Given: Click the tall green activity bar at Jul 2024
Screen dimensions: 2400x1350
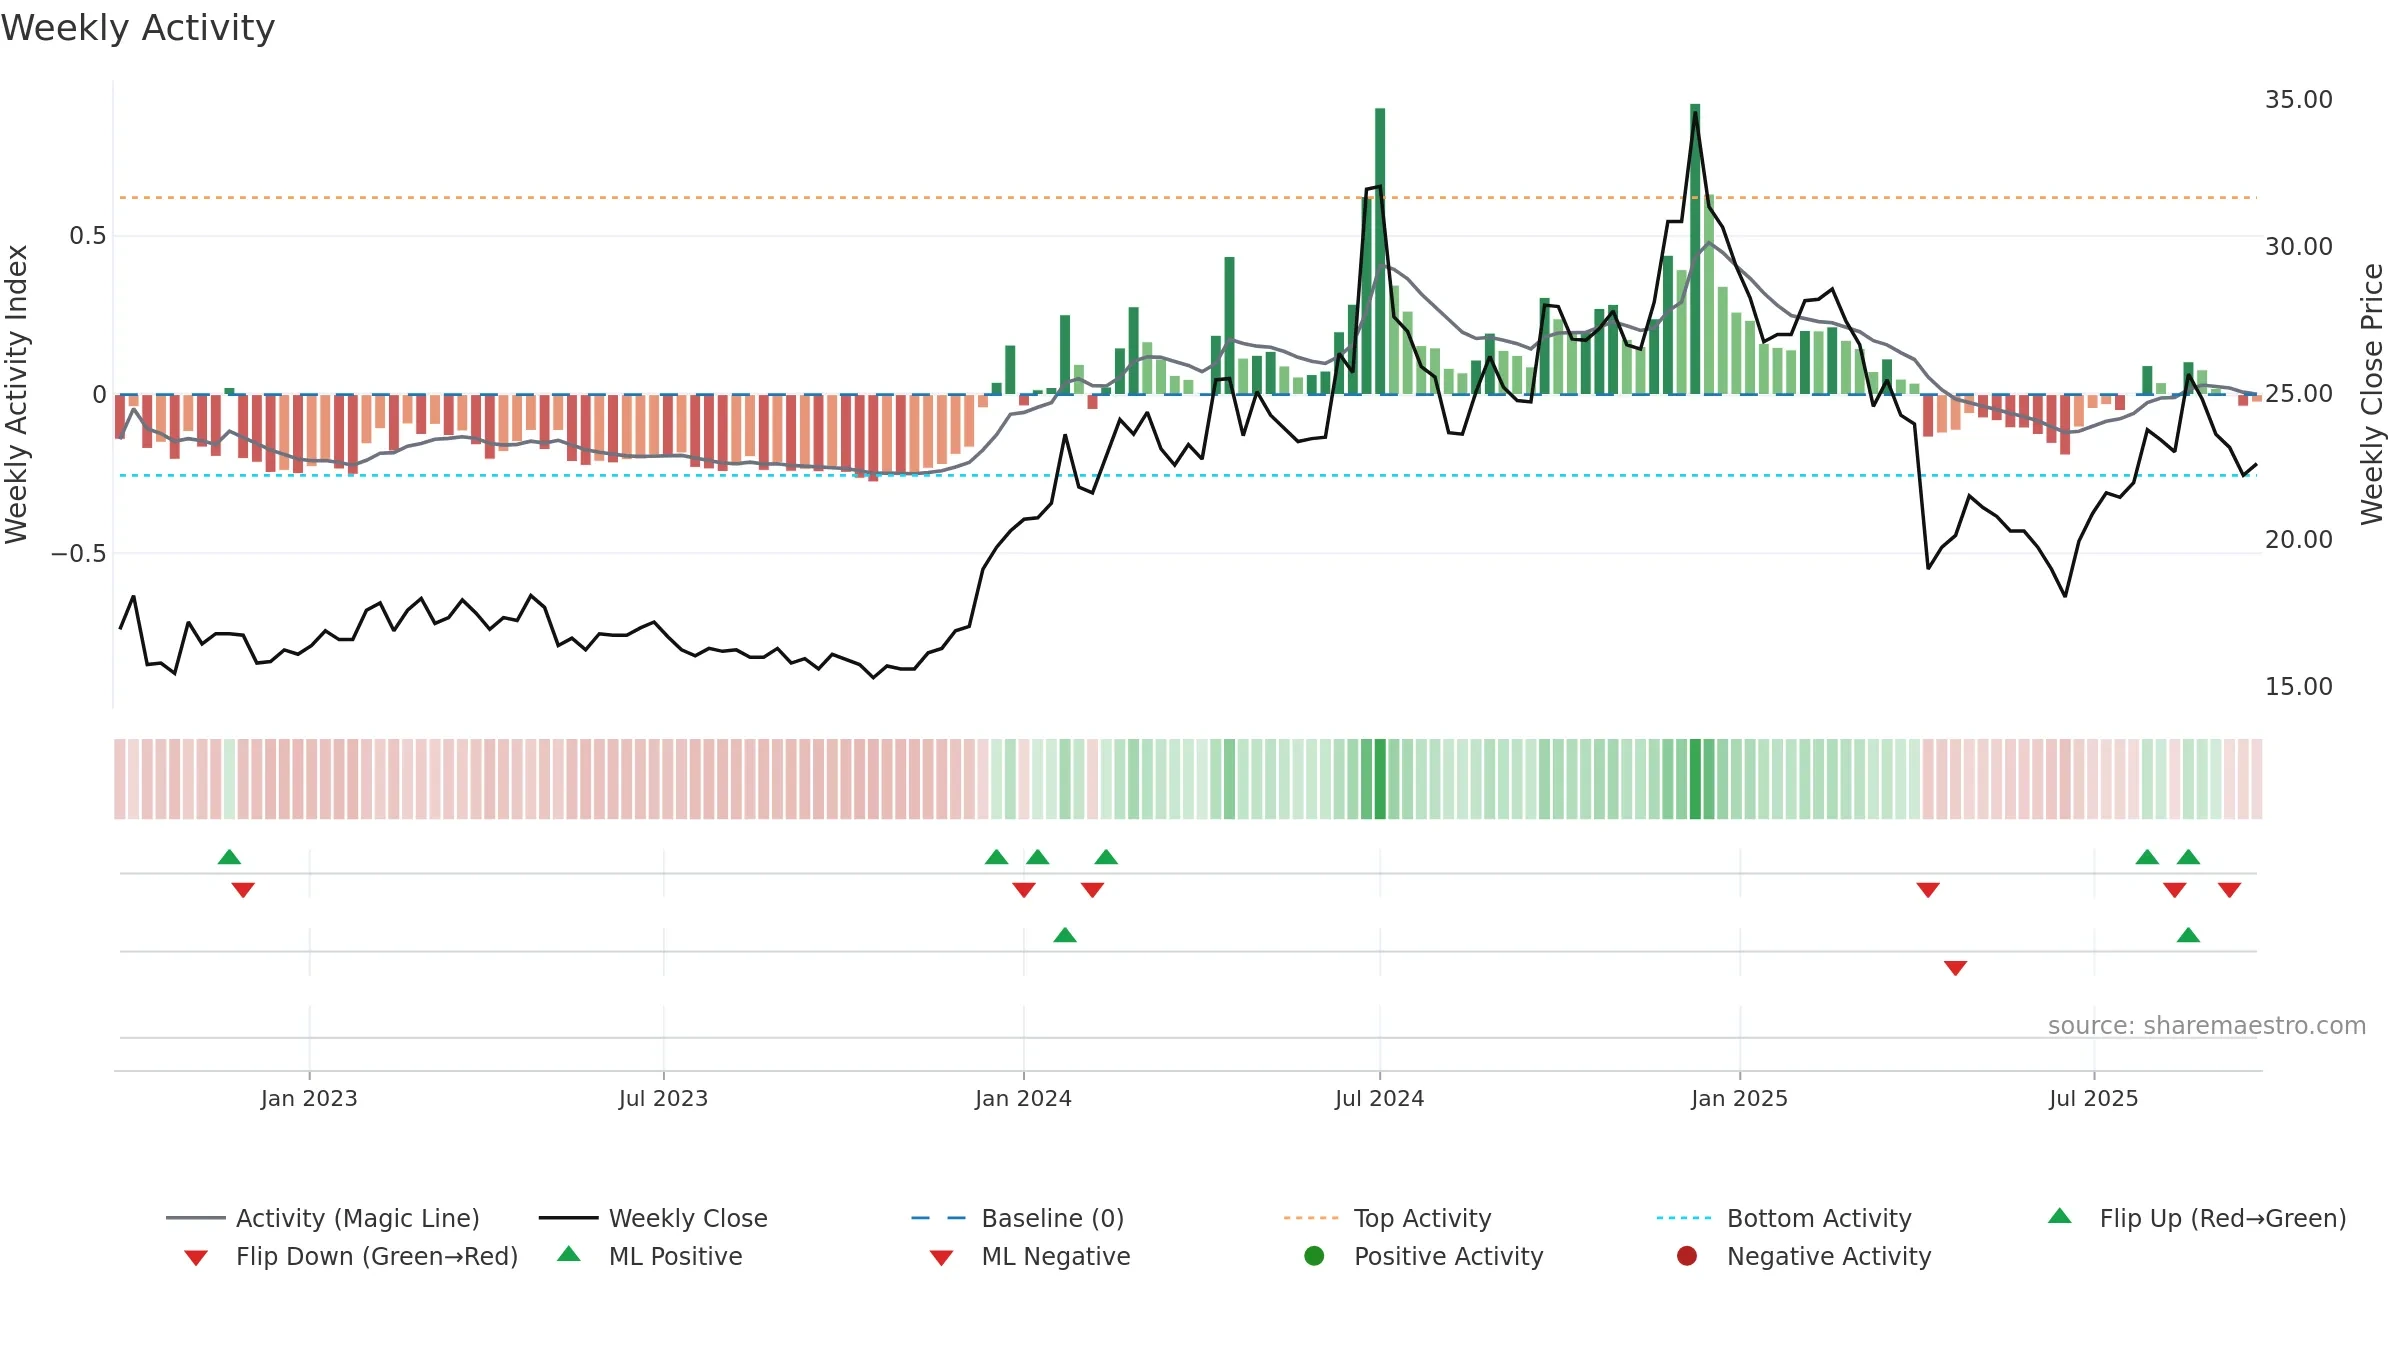Looking at the screenshot, I should click(1380, 251).
